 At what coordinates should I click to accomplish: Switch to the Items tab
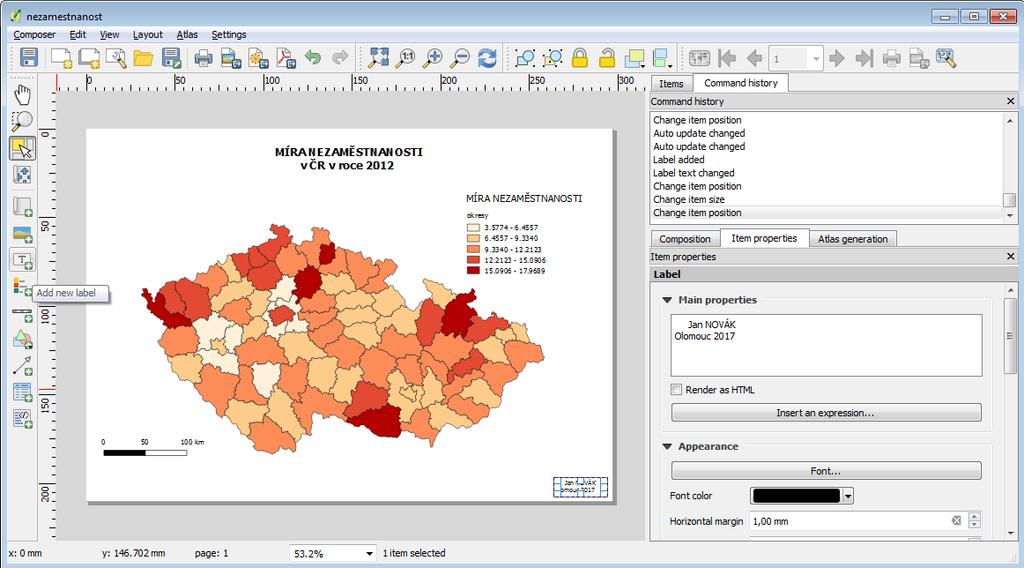671,84
